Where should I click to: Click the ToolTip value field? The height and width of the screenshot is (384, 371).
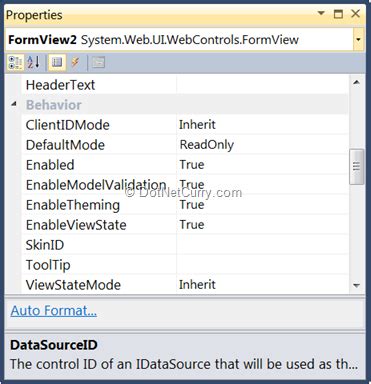click(x=262, y=265)
